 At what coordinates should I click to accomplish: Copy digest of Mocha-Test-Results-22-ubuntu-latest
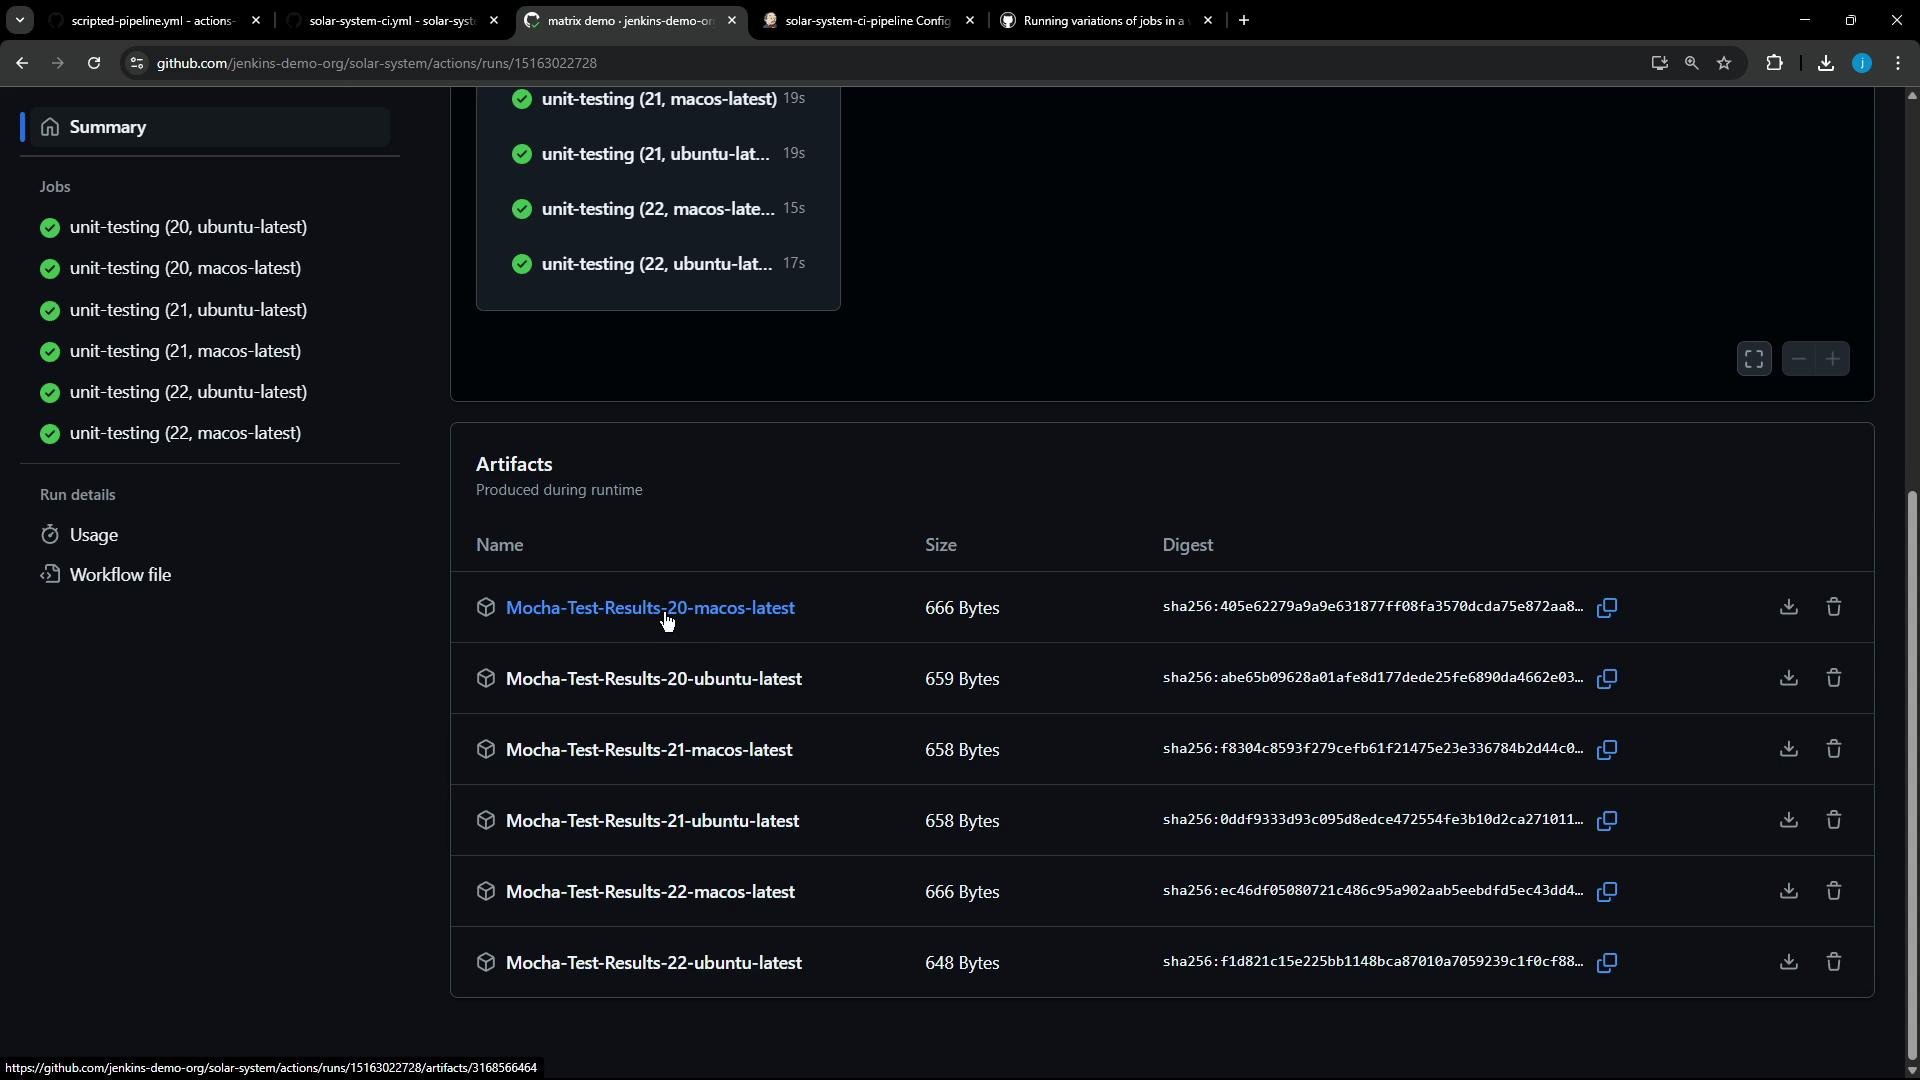(x=1607, y=963)
